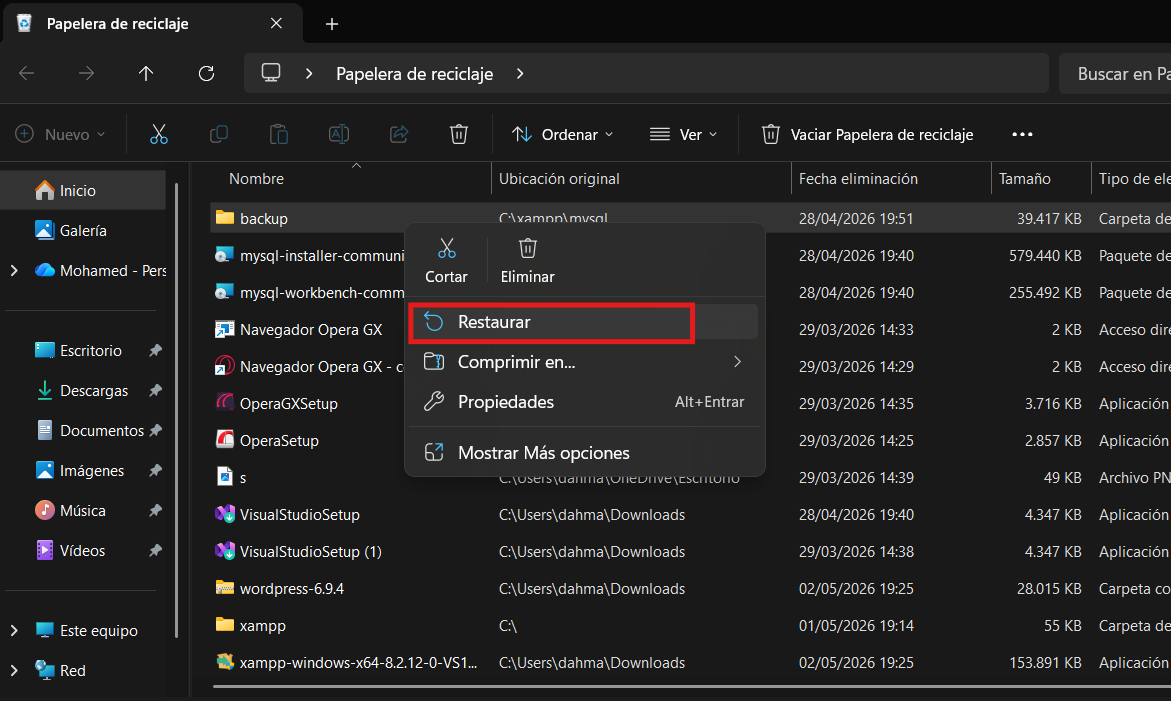Select Propiedades in the context menu
Screen dimensions: 1171x701
click(583, 402)
